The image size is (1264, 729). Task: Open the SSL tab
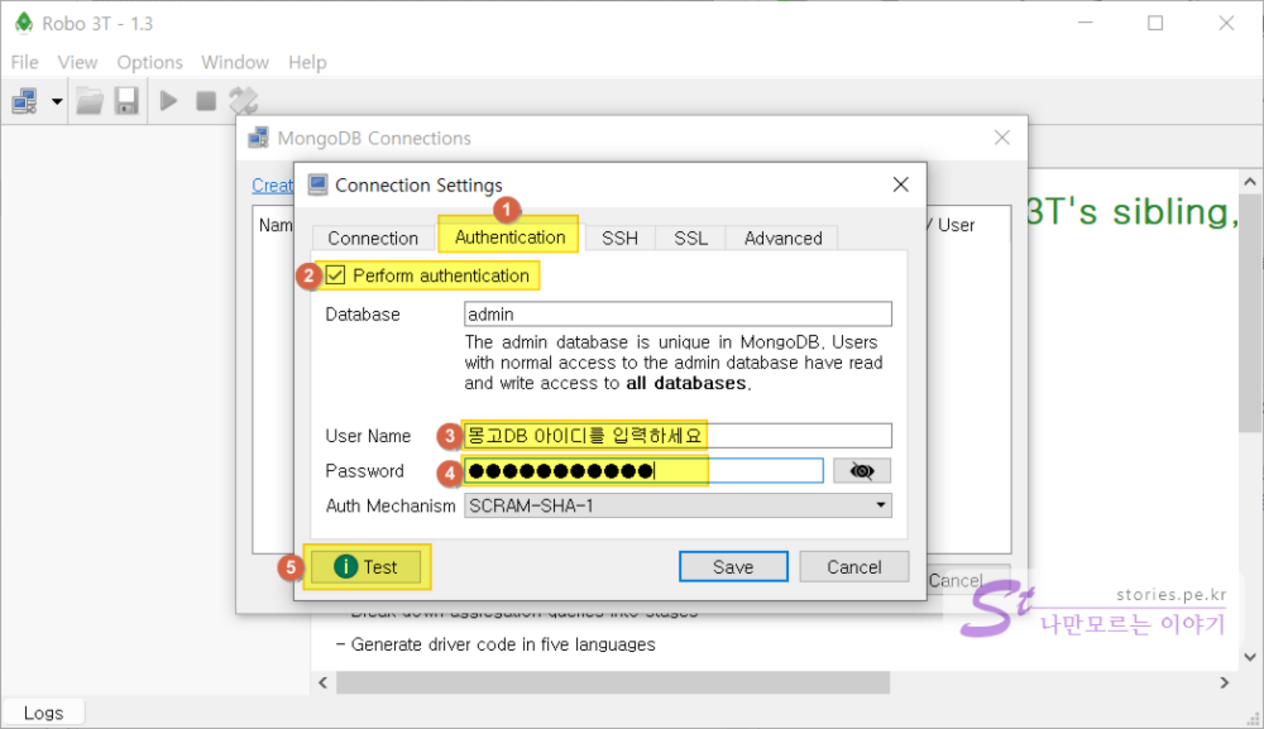coord(690,238)
